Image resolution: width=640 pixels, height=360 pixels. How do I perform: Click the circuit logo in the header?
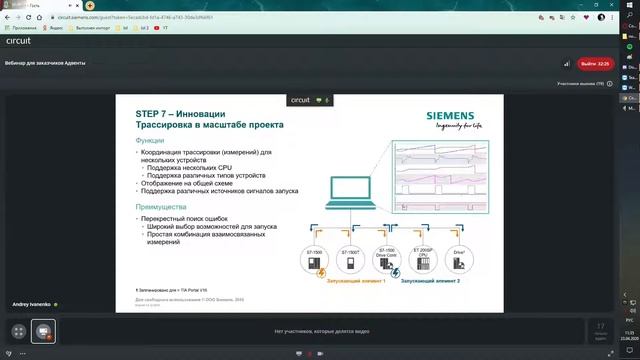pos(18,41)
